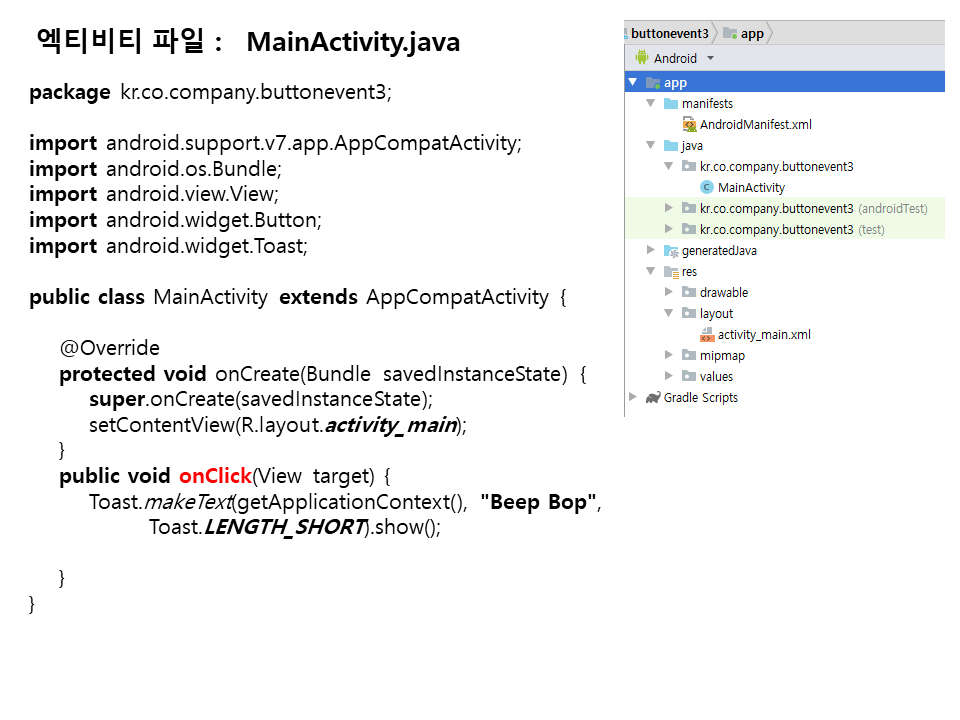This screenshot has width=960, height=720.
Task: Expand the Gradle Scripts node arrow
Action: pyautogui.click(x=633, y=397)
